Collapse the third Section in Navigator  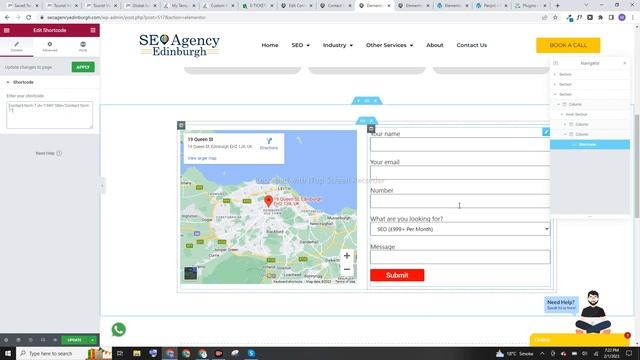tap(555, 94)
